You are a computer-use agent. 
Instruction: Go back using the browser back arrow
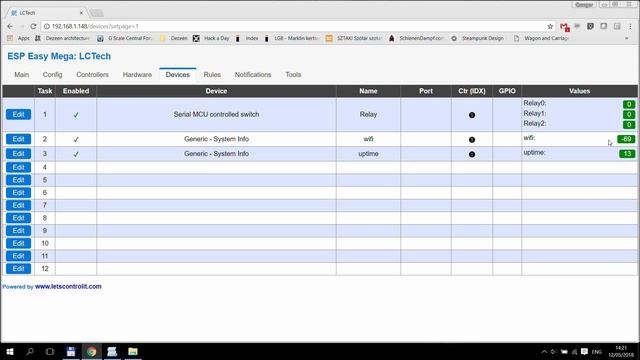tap(10, 26)
